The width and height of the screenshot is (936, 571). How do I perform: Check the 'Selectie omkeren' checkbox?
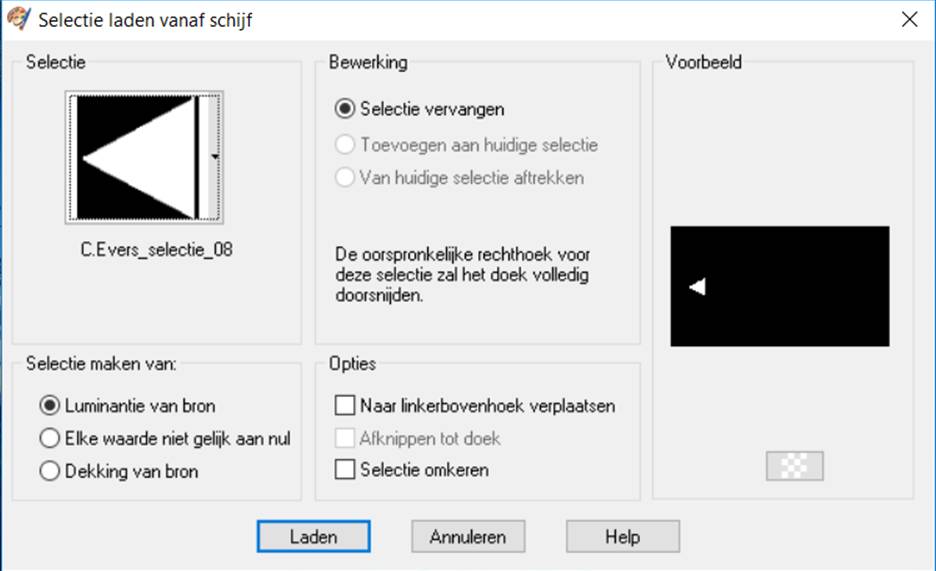pyautogui.click(x=345, y=469)
